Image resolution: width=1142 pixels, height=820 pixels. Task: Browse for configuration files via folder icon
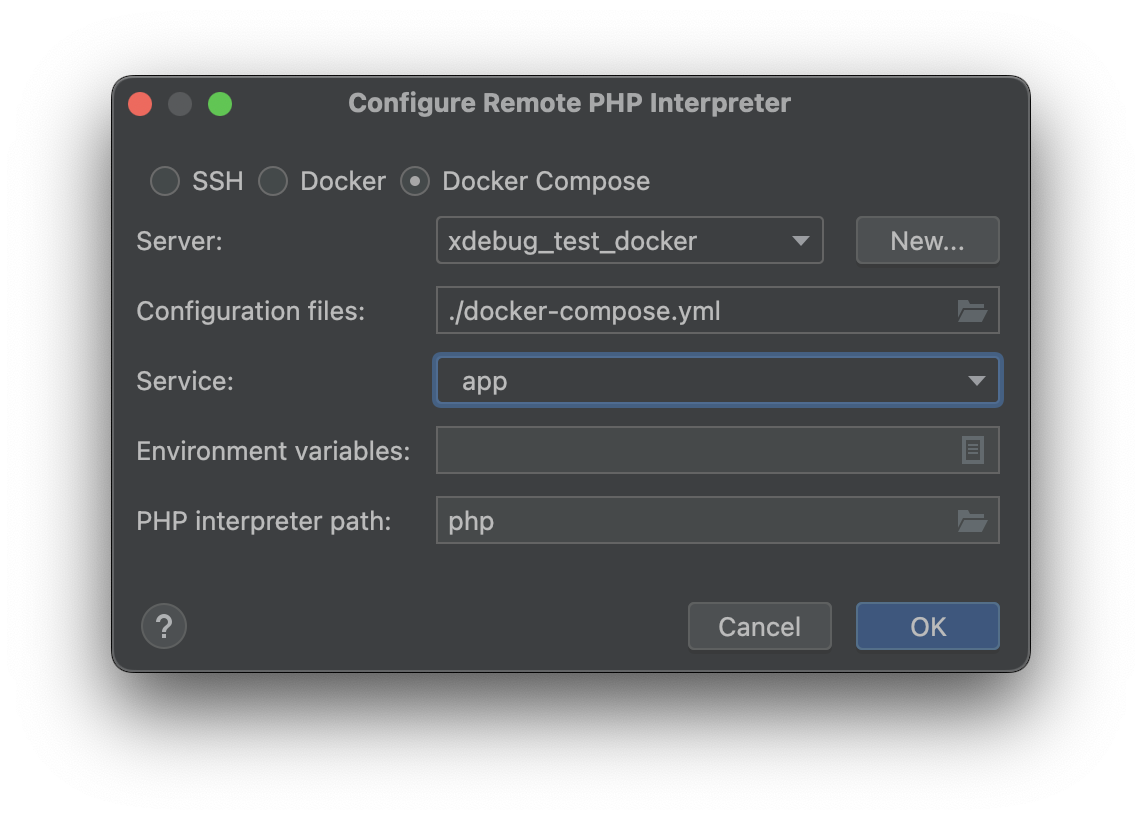(972, 311)
